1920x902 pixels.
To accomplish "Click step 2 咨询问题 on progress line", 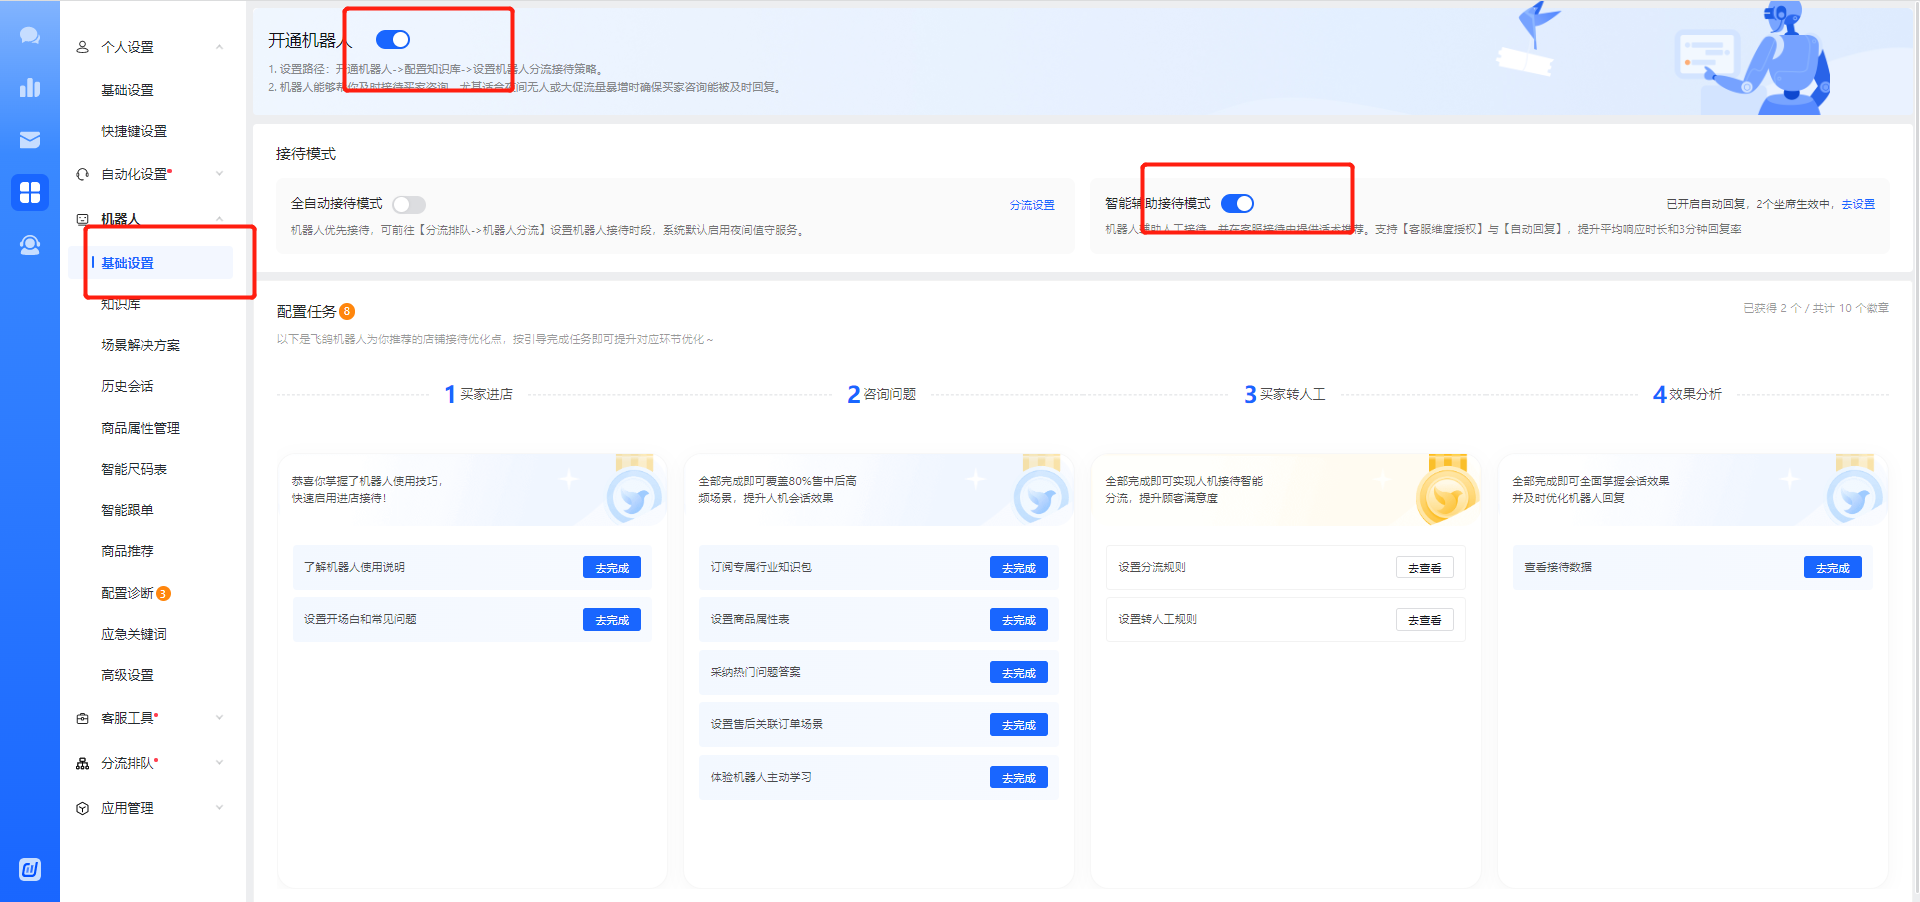I will 882,394.
